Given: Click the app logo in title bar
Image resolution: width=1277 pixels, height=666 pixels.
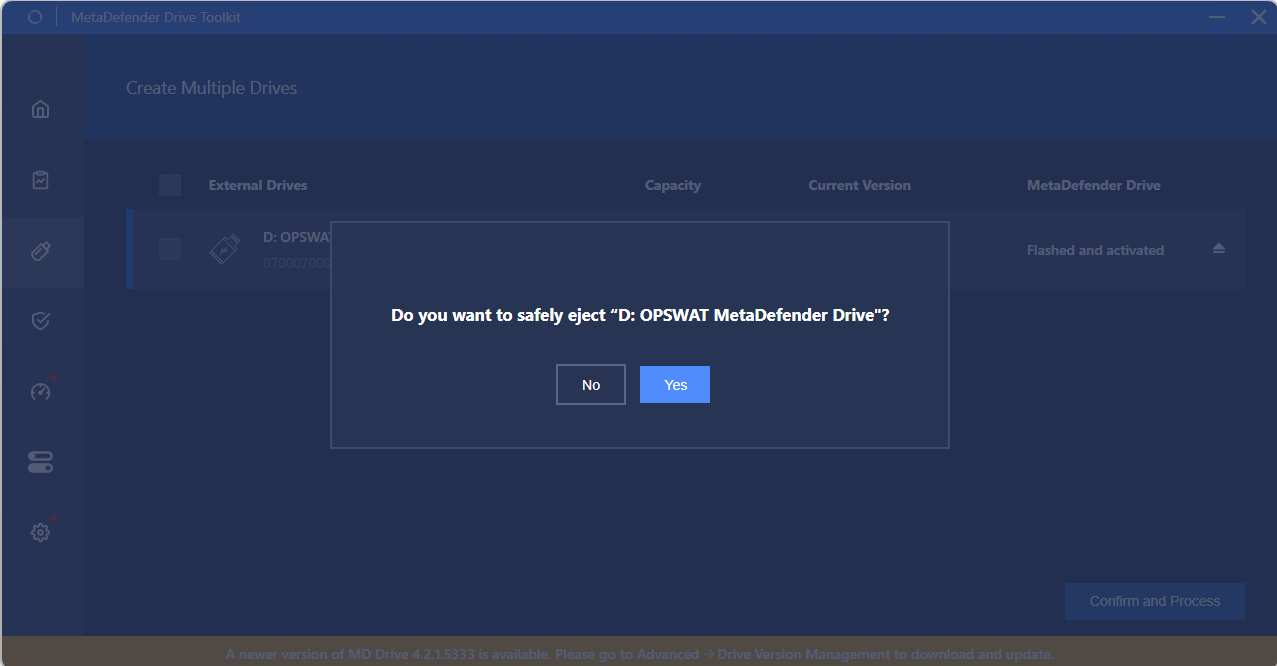Looking at the screenshot, I should tap(35, 17).
